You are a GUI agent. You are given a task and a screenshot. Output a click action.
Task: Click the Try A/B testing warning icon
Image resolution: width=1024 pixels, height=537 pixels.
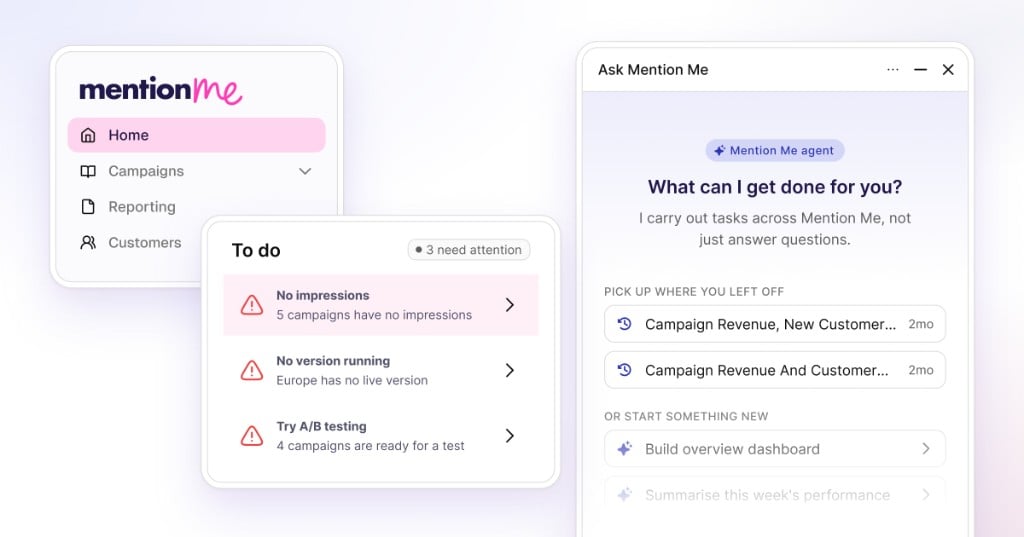[x=252, y=436]
